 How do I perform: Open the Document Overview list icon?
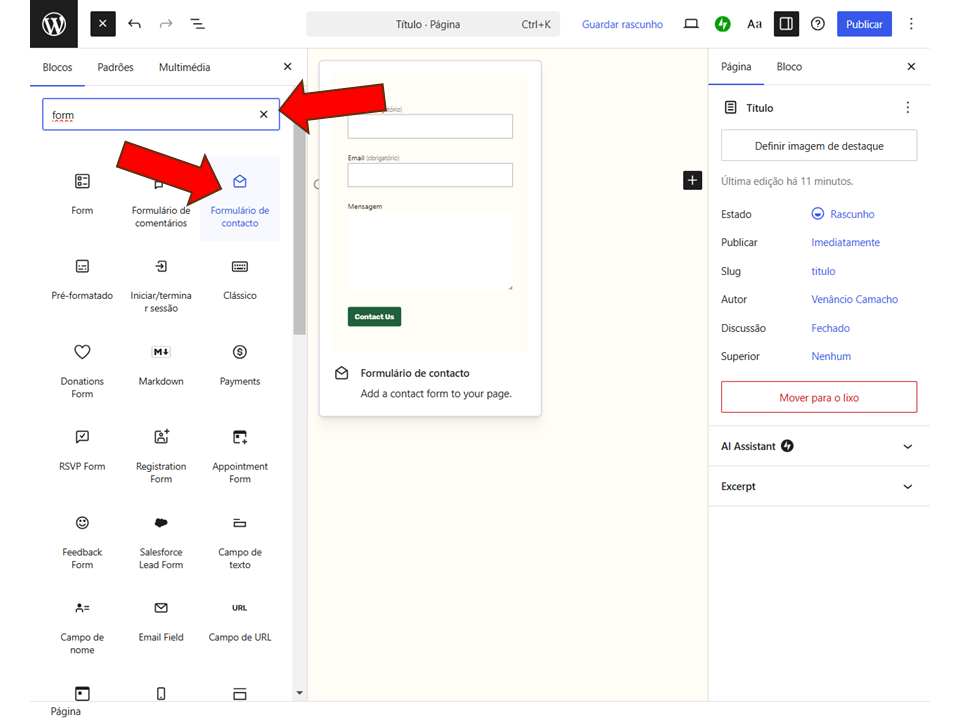197,24
